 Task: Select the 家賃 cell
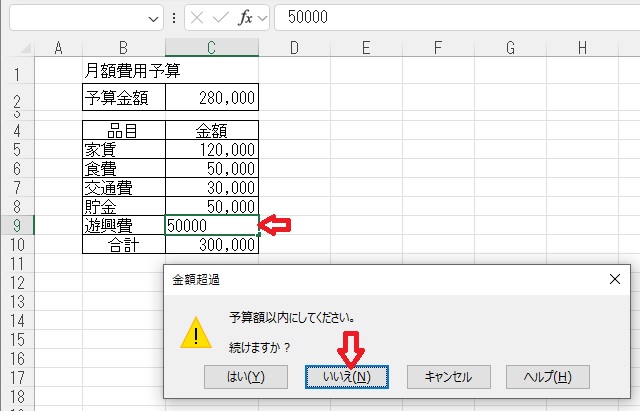tap(124, 150)
